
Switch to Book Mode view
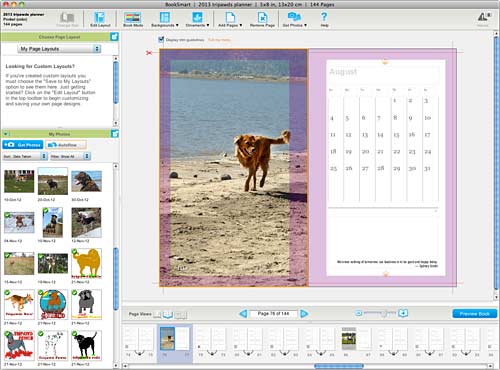pos(133,19)
